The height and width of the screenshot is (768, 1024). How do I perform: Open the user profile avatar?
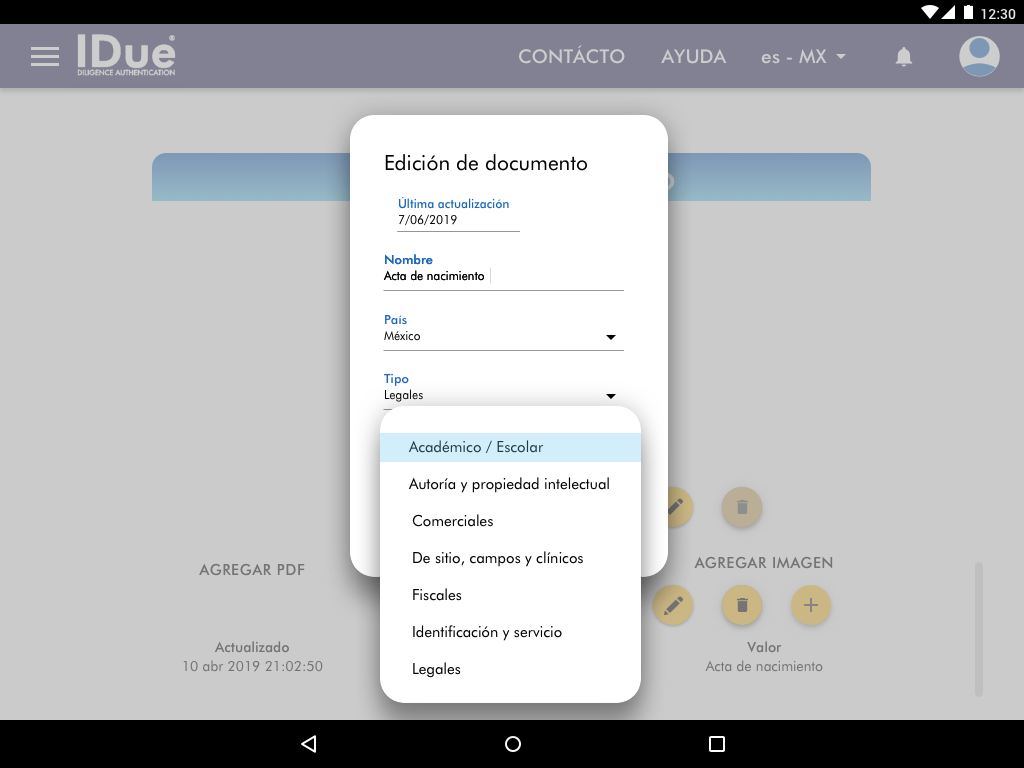[x=978, y=57]
